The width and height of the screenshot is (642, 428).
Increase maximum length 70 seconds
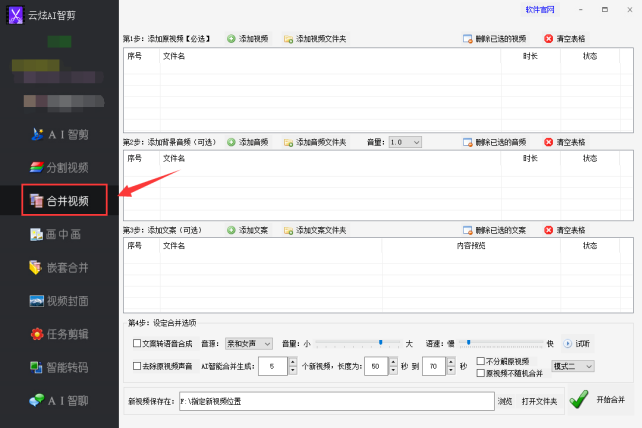(451, 362)
